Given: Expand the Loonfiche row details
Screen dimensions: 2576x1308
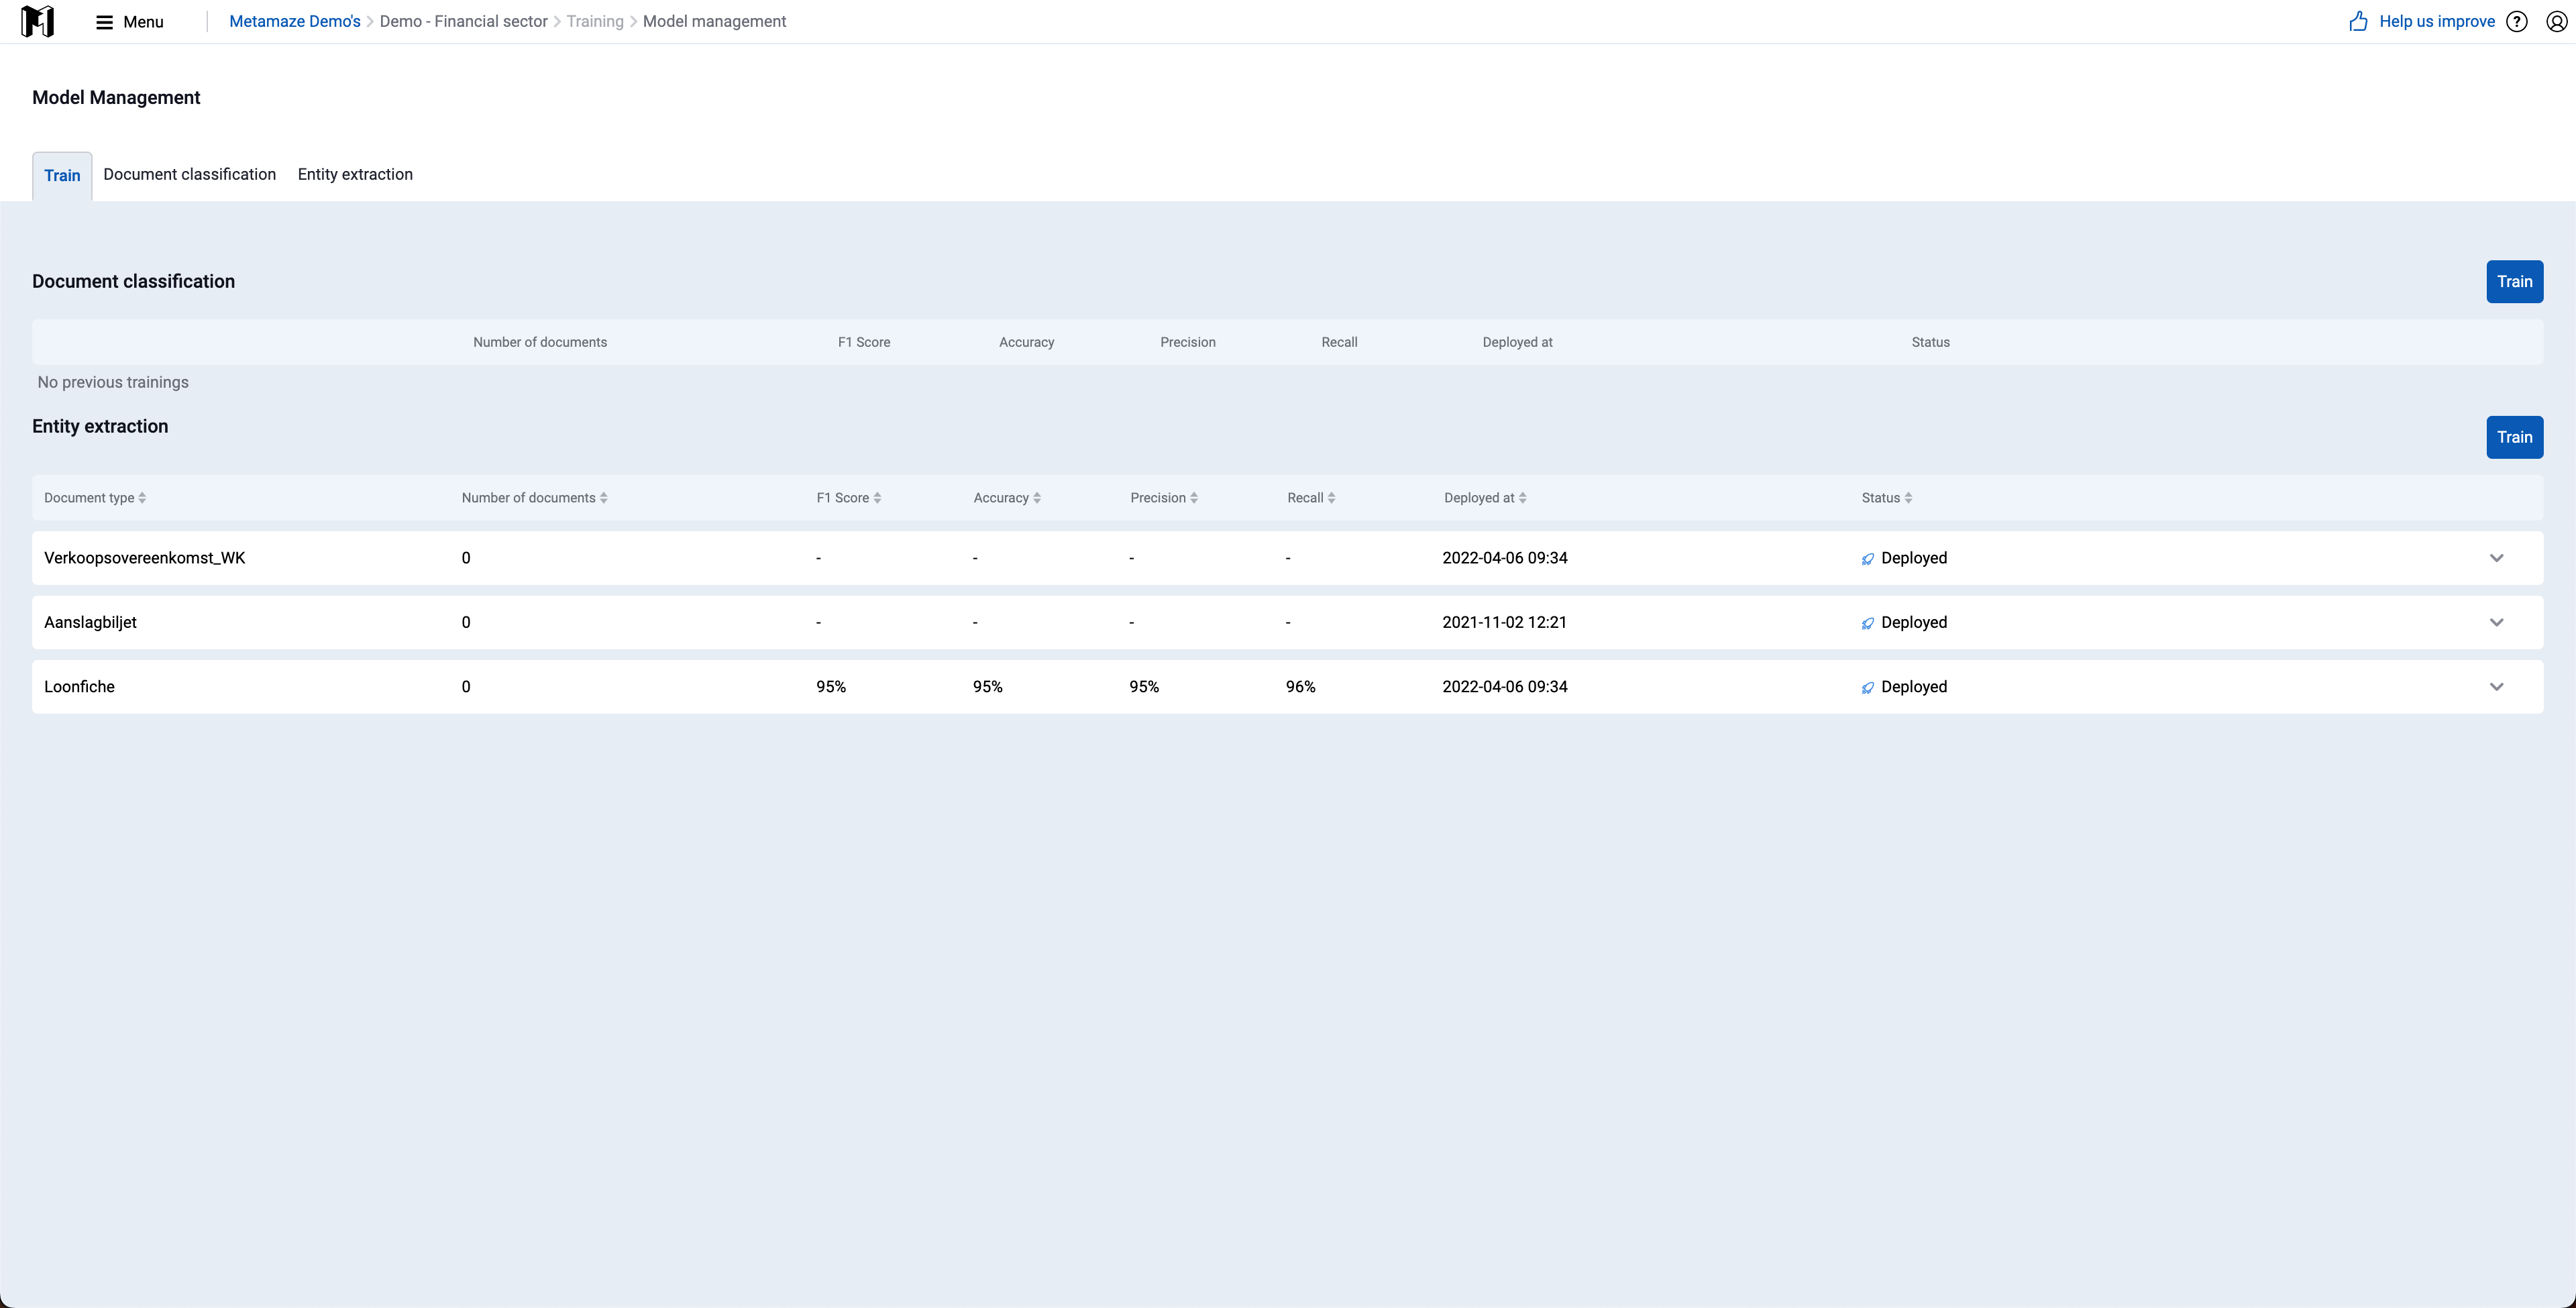Looking at the screenshot, I should point(2496,687).
